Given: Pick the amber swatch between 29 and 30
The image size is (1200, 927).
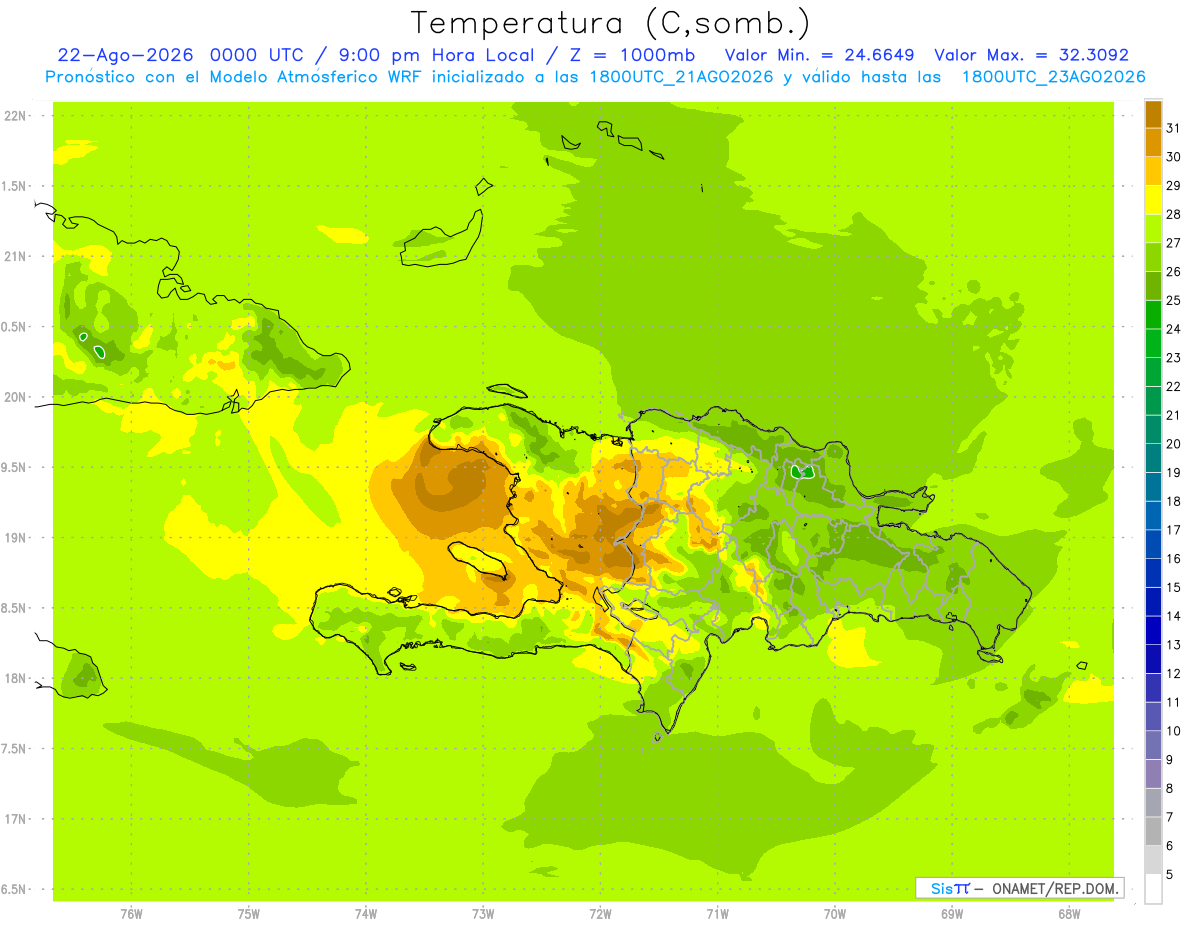Looking at the screenshot, I should click(x=1153, y=171).
